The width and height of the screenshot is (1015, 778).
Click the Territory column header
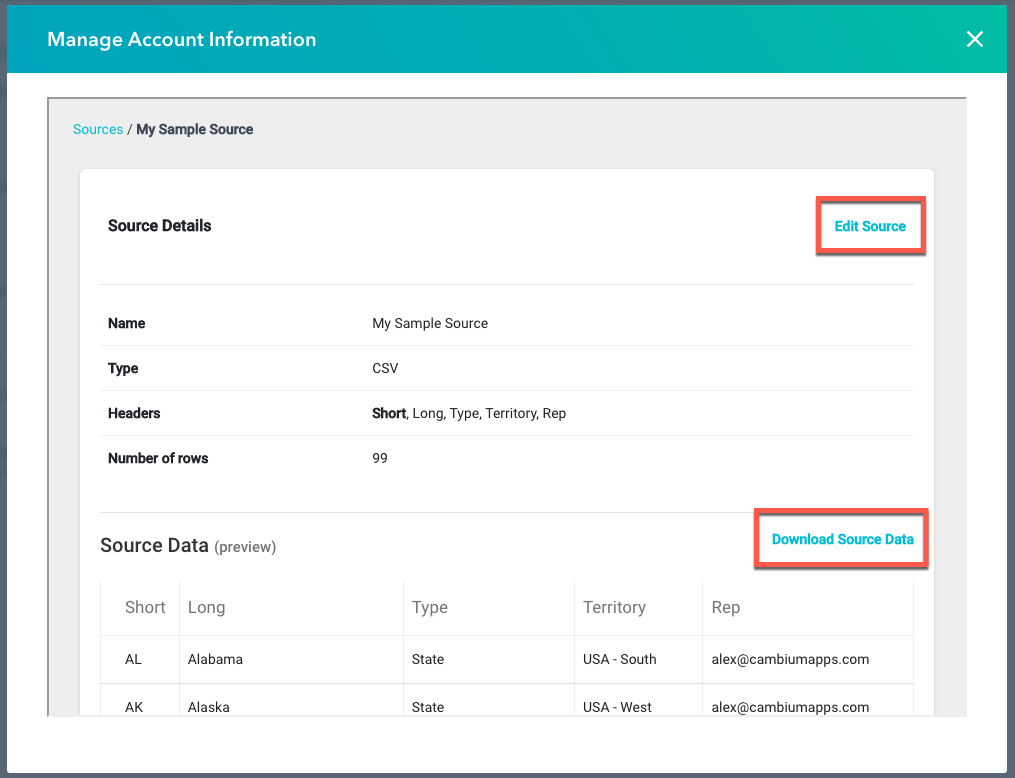coord(613,607)
